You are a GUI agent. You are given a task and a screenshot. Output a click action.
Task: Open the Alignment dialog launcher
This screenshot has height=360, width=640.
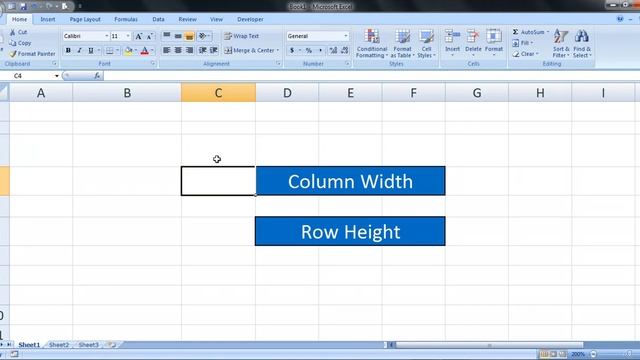pyautogui.click(x=278, y=64)
